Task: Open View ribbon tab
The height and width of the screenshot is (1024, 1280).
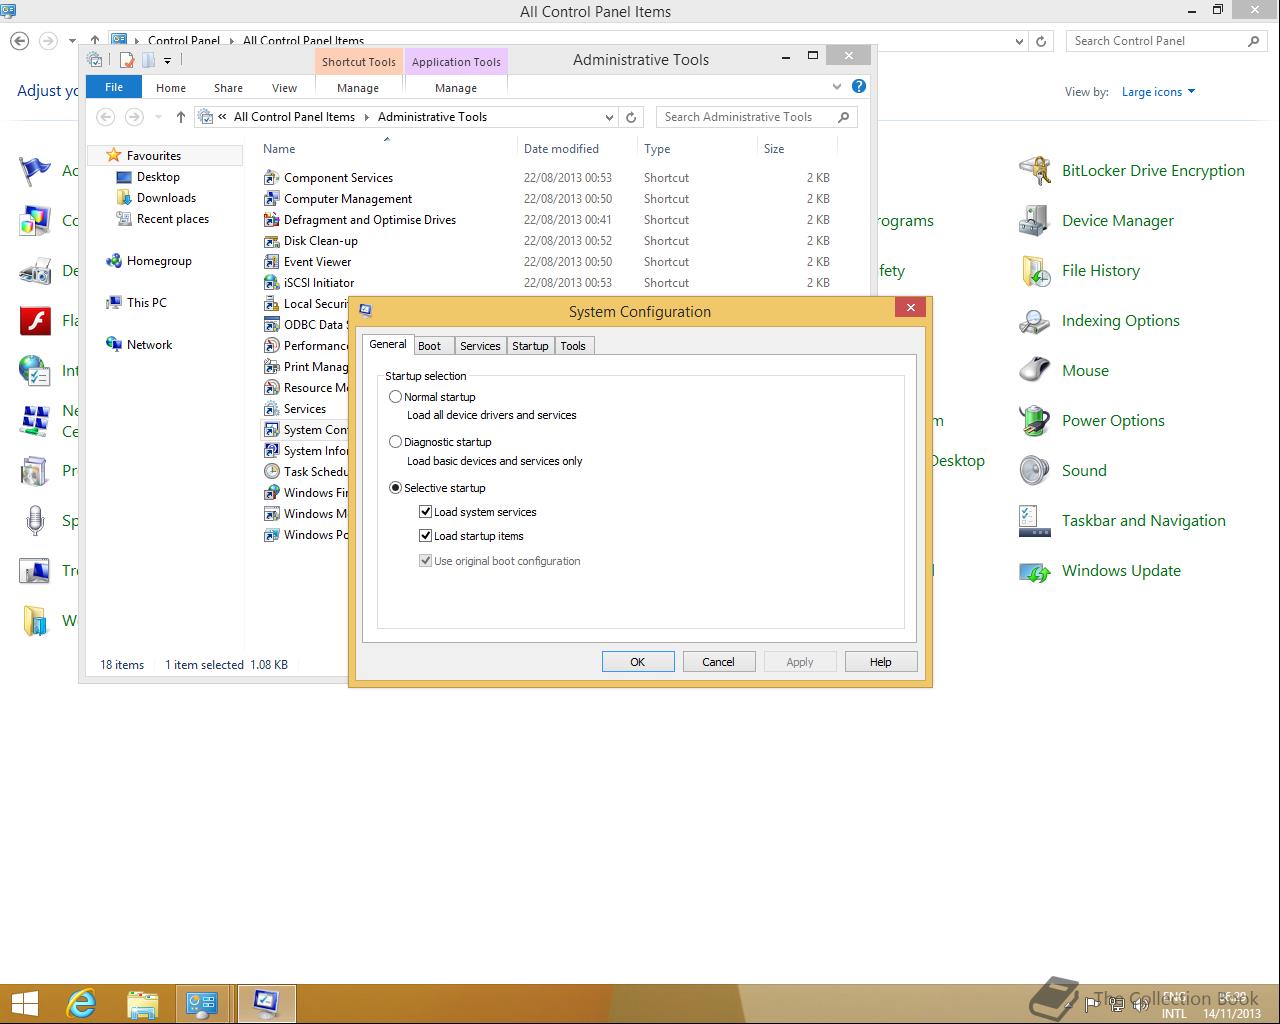Action: (x=285, y=88)
